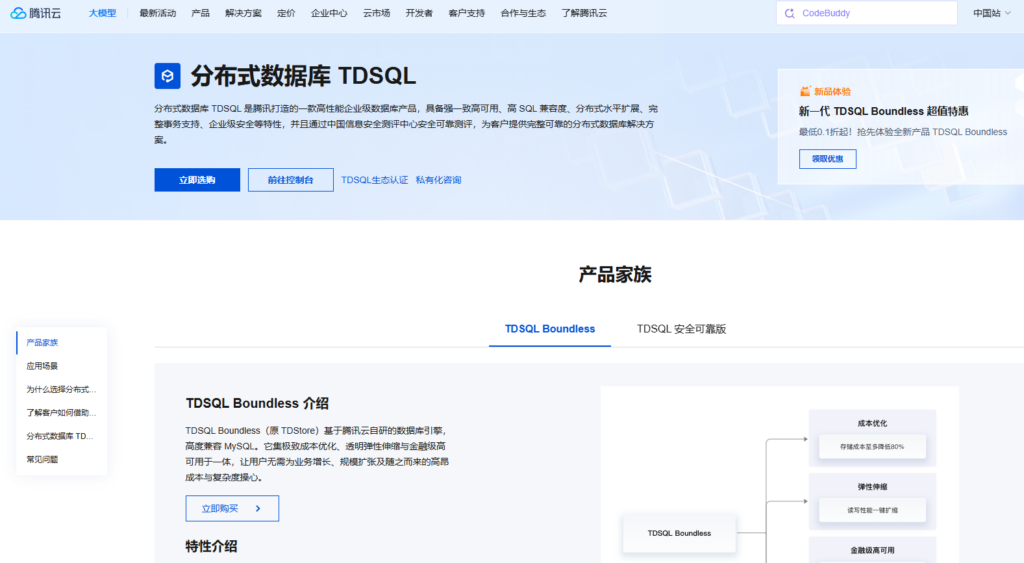The width and height of the screenshot is (1024, 563).
Task: Open the 合作与生态 menu
Action: (523, 13)
